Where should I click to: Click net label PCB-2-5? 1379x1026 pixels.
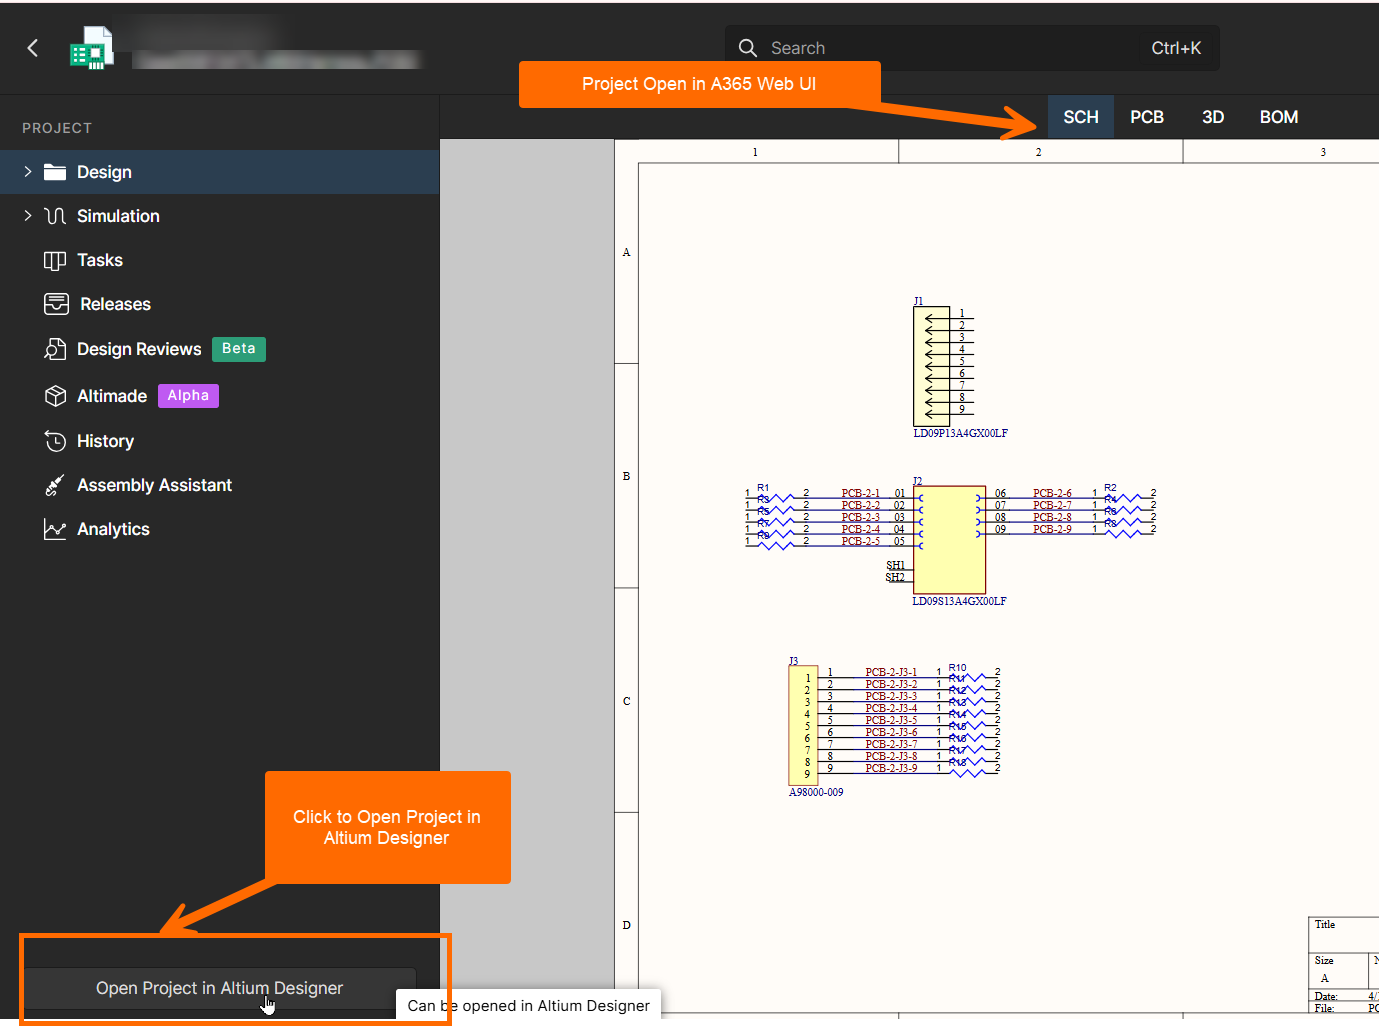coord(861,541)
